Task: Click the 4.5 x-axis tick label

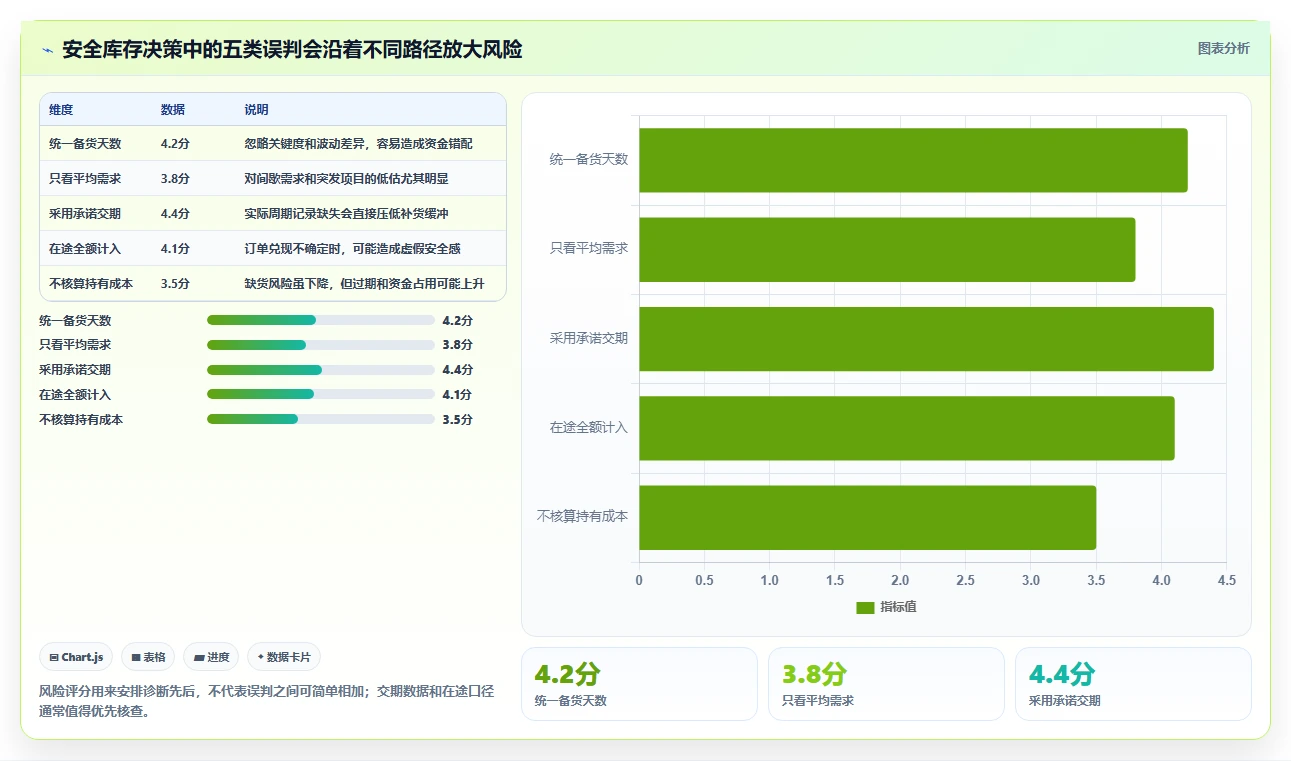Action: click(x=1227, y=580)
